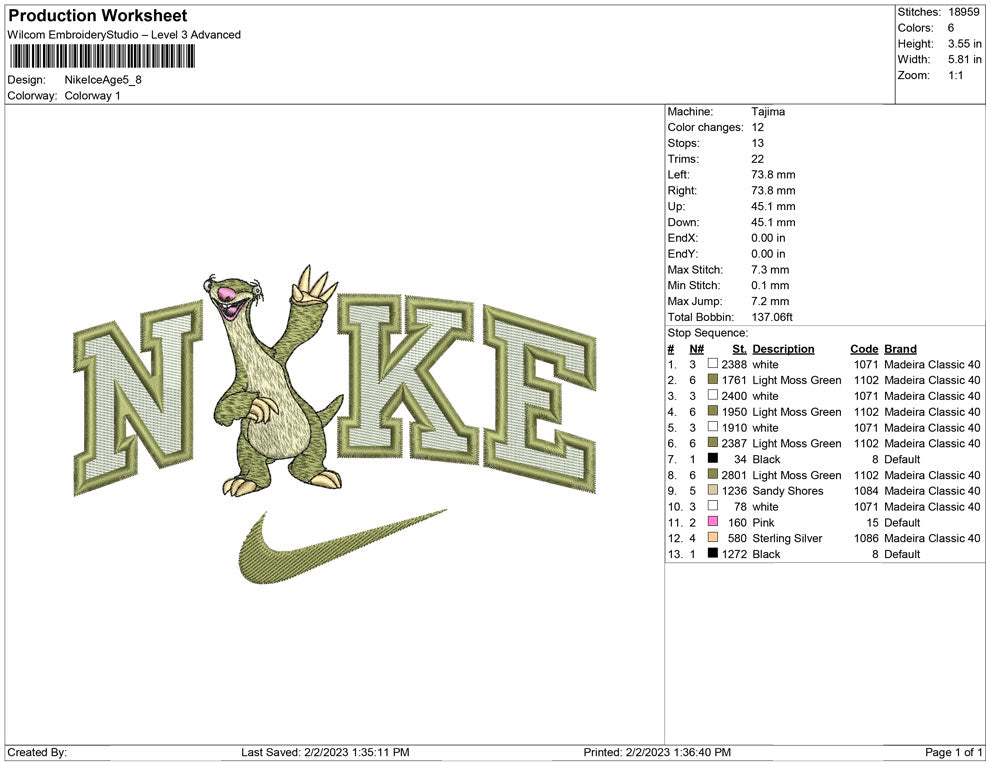The height and width of the screenshot is (762, 990).
Task: Click the Color changes value '12'
Action: point(757,127)
